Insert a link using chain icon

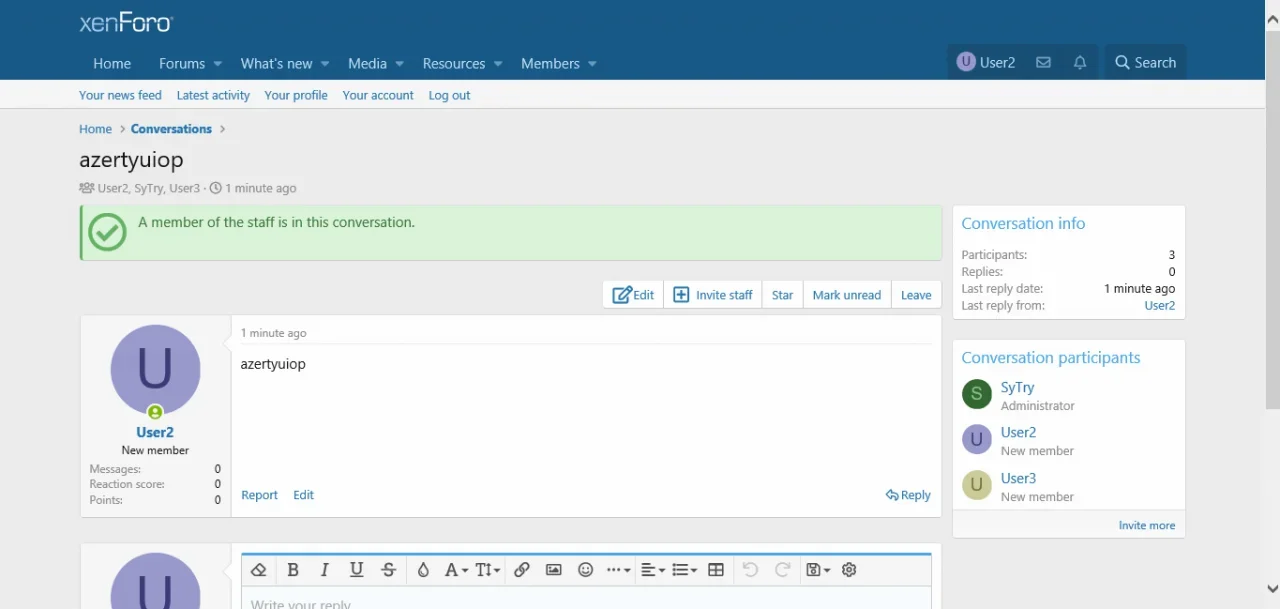pyautogui.click(x=521, y=570)
